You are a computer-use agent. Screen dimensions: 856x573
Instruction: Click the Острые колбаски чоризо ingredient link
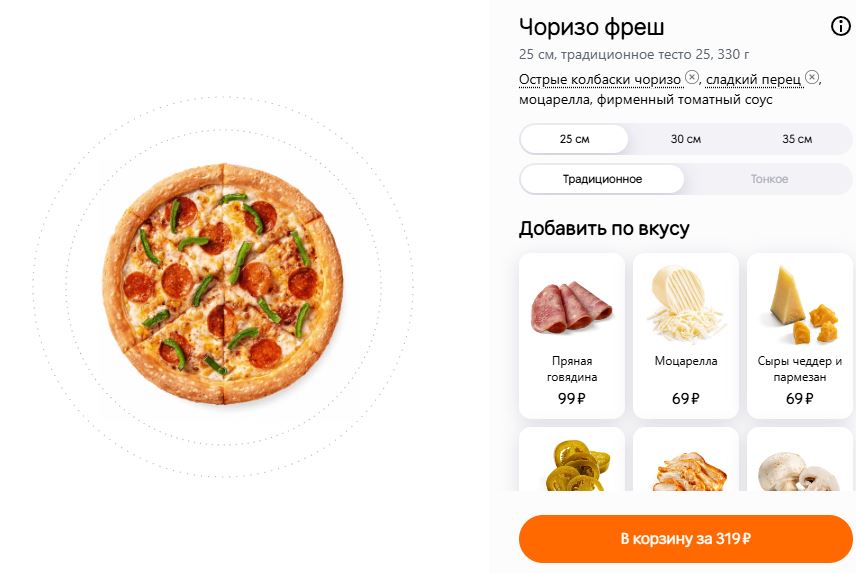coord(600,80)
